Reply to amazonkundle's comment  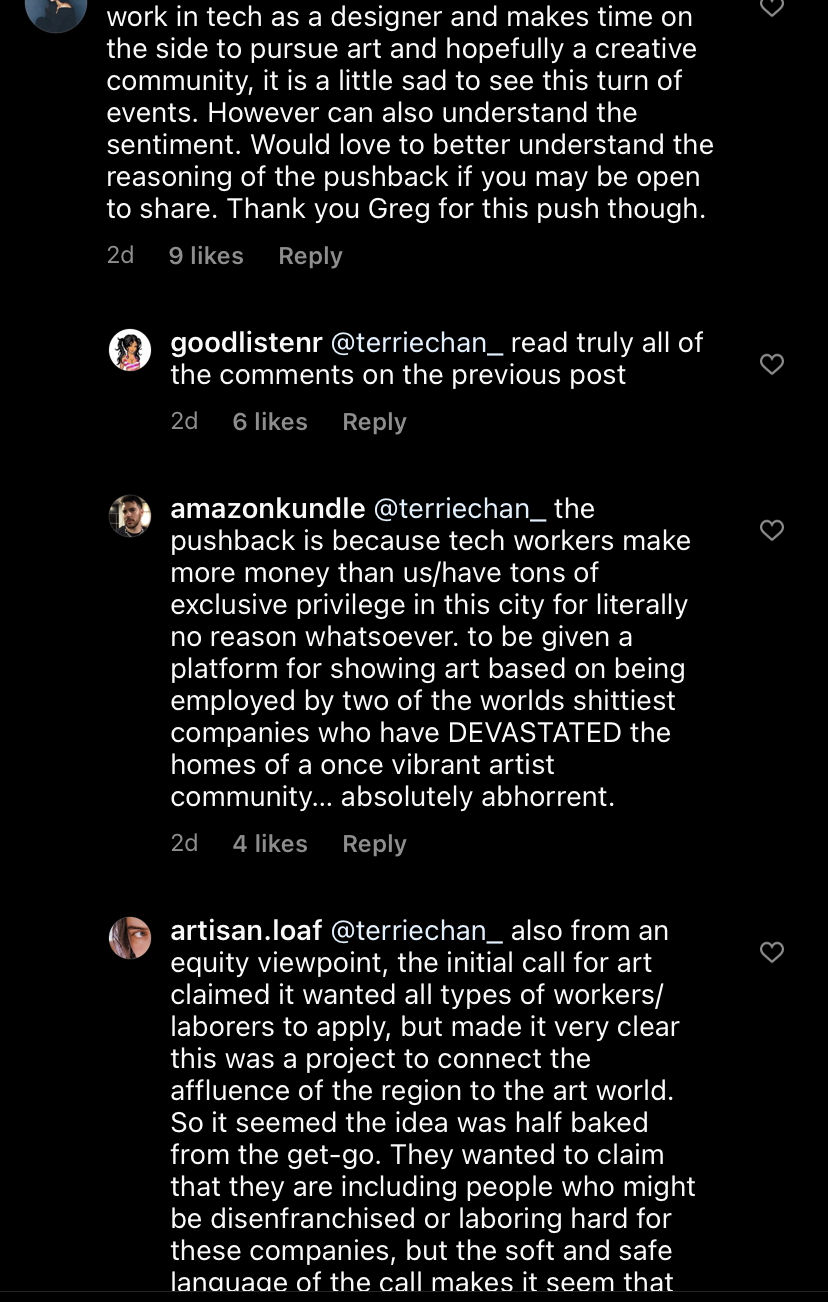click(374, 844)
